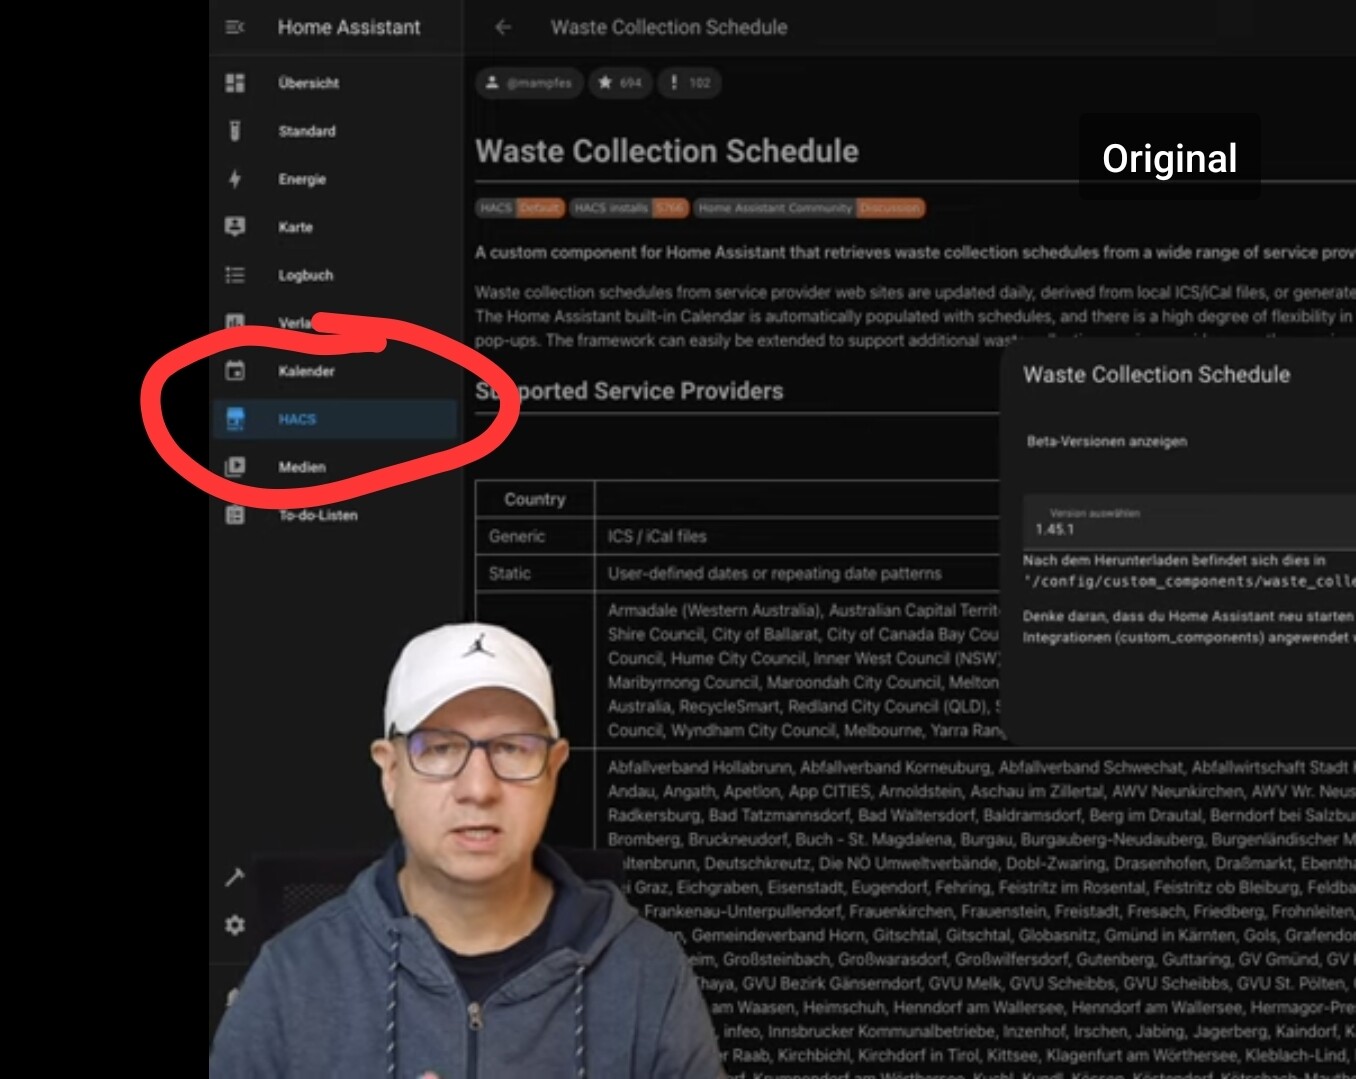Click the Medien media icon
1356x1079 pixels.
pyautogui.click(x=235, y=467)
